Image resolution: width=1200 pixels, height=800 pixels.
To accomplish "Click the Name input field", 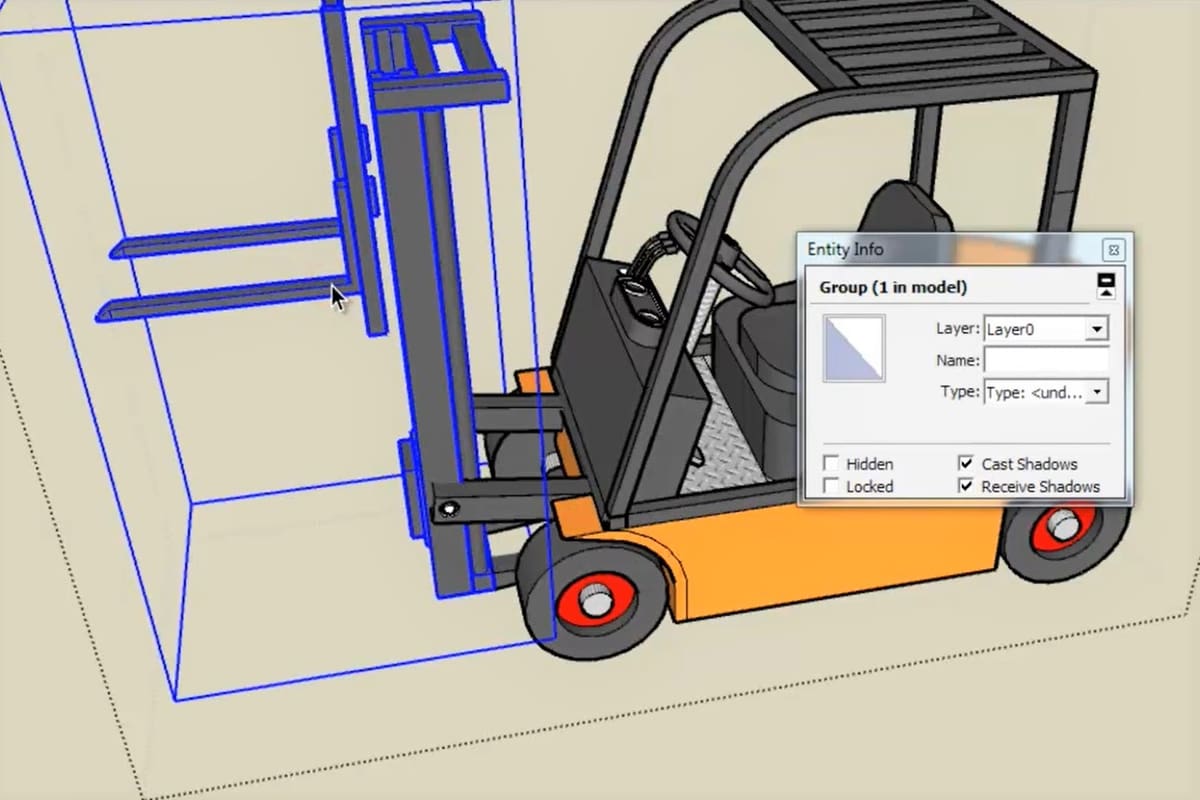I will tap(1046, 360).
